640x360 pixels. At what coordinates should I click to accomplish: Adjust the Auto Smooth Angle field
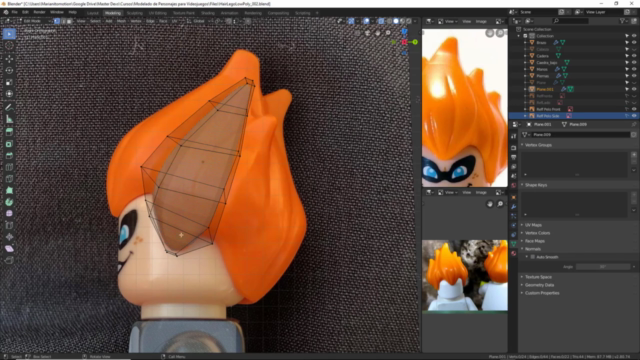603,267
